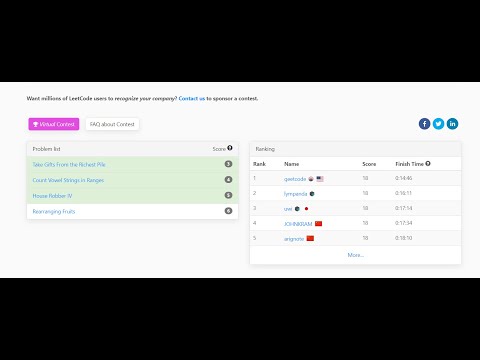Open Rearranging Fruits problem

point(54,211)
